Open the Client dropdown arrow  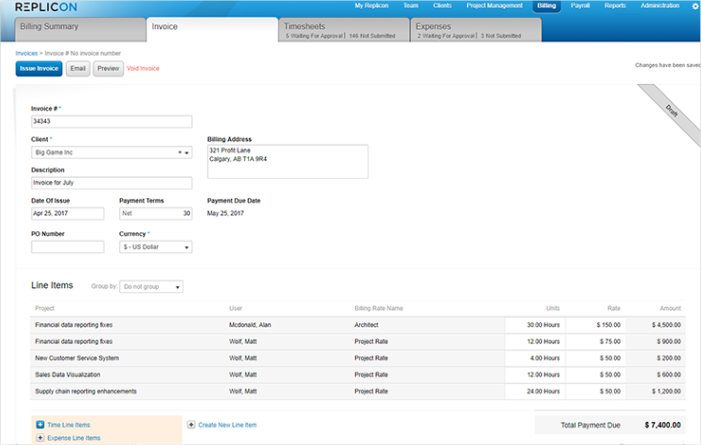point(187,153)
